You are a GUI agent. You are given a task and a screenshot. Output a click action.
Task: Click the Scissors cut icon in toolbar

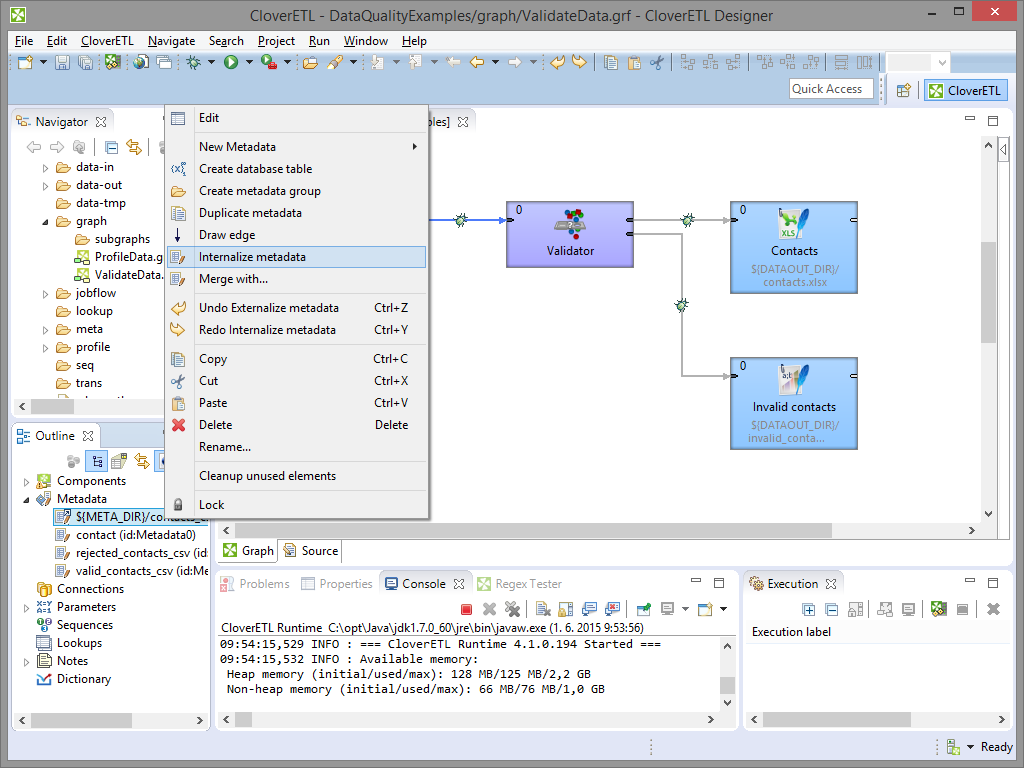(x=657, y=63)
